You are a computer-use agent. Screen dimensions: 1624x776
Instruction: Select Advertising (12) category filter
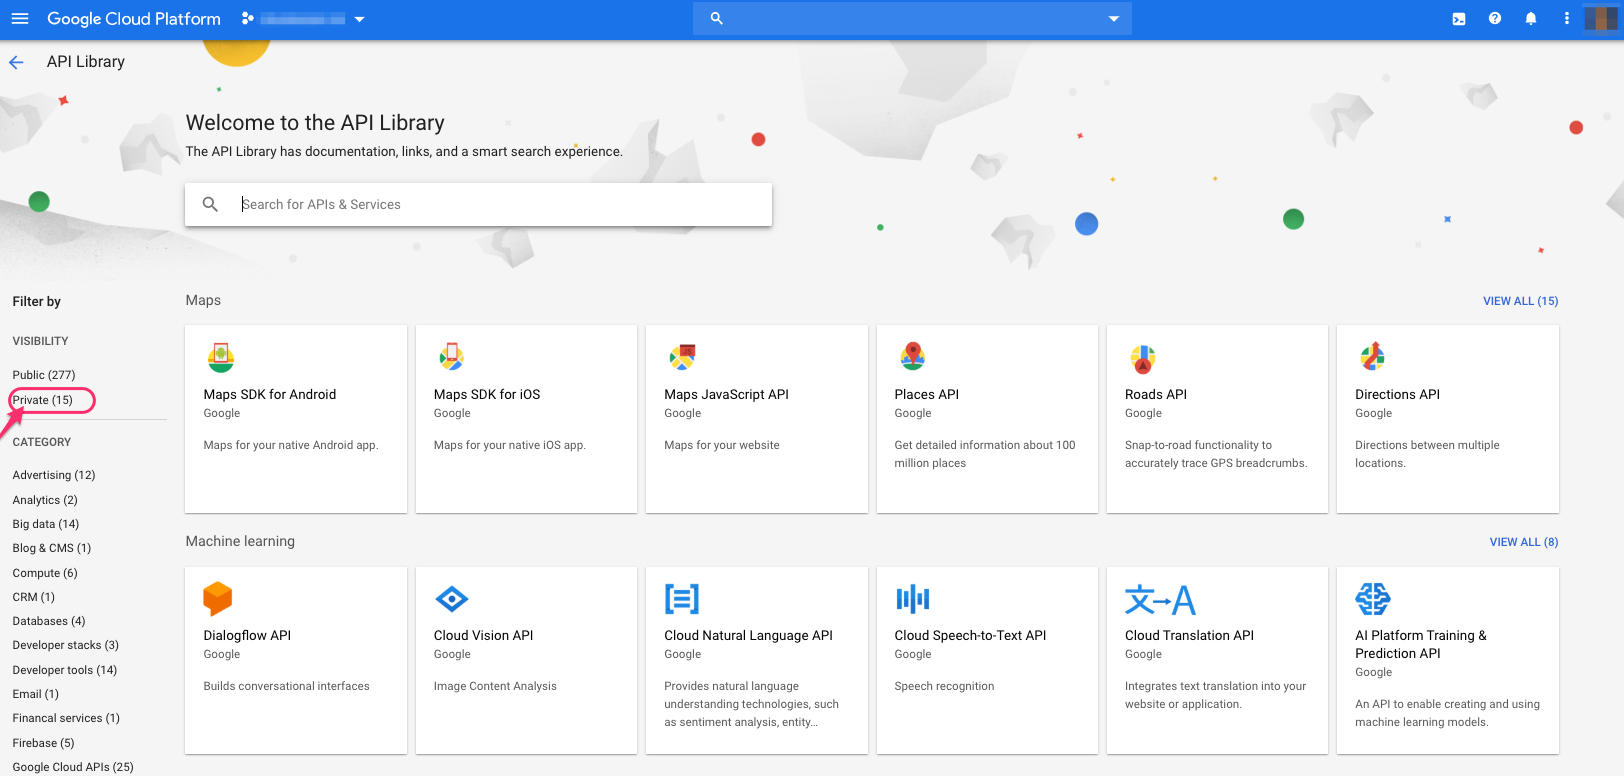54,475
